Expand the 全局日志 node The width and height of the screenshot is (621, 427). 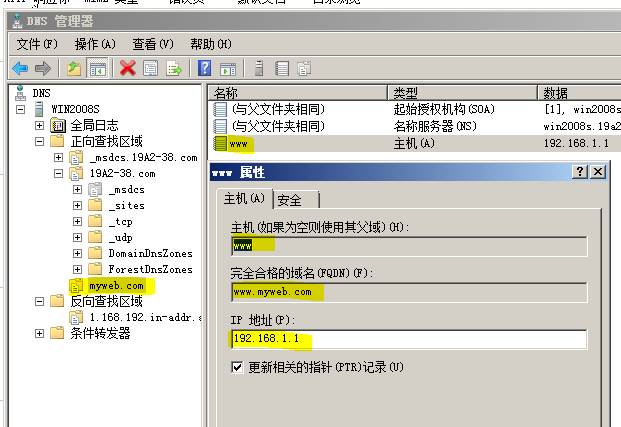[x=39, y=126]
